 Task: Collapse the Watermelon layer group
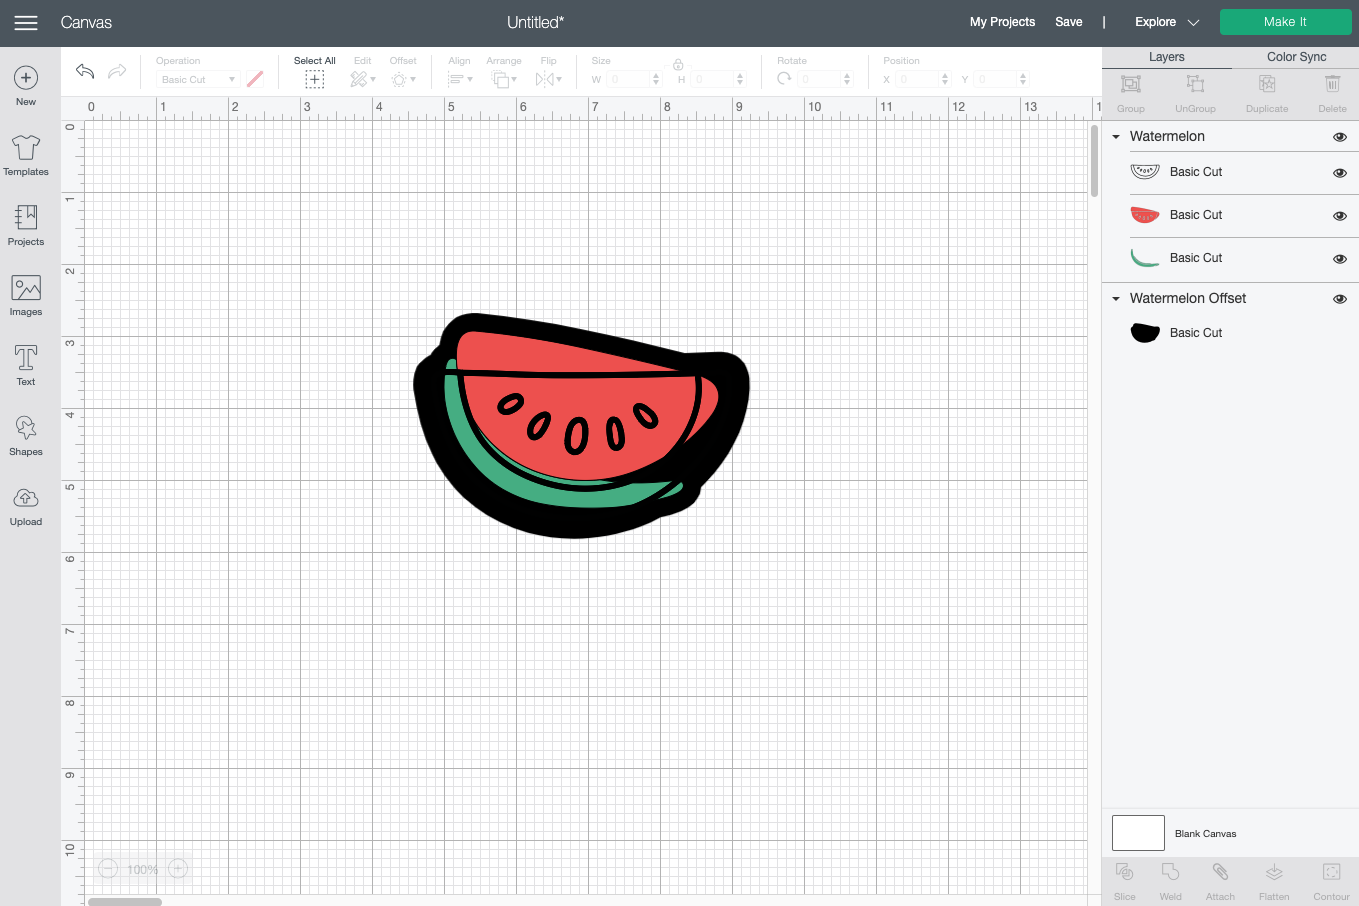(1116, 137)
